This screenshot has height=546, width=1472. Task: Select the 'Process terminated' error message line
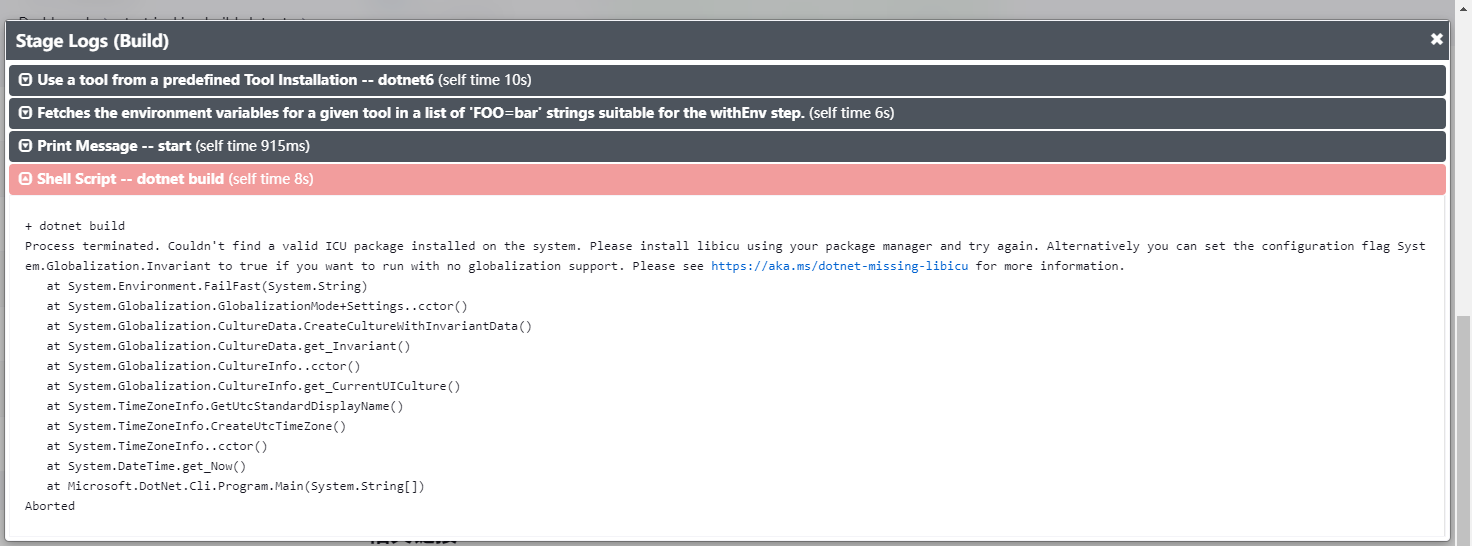[x=725, y=256]
